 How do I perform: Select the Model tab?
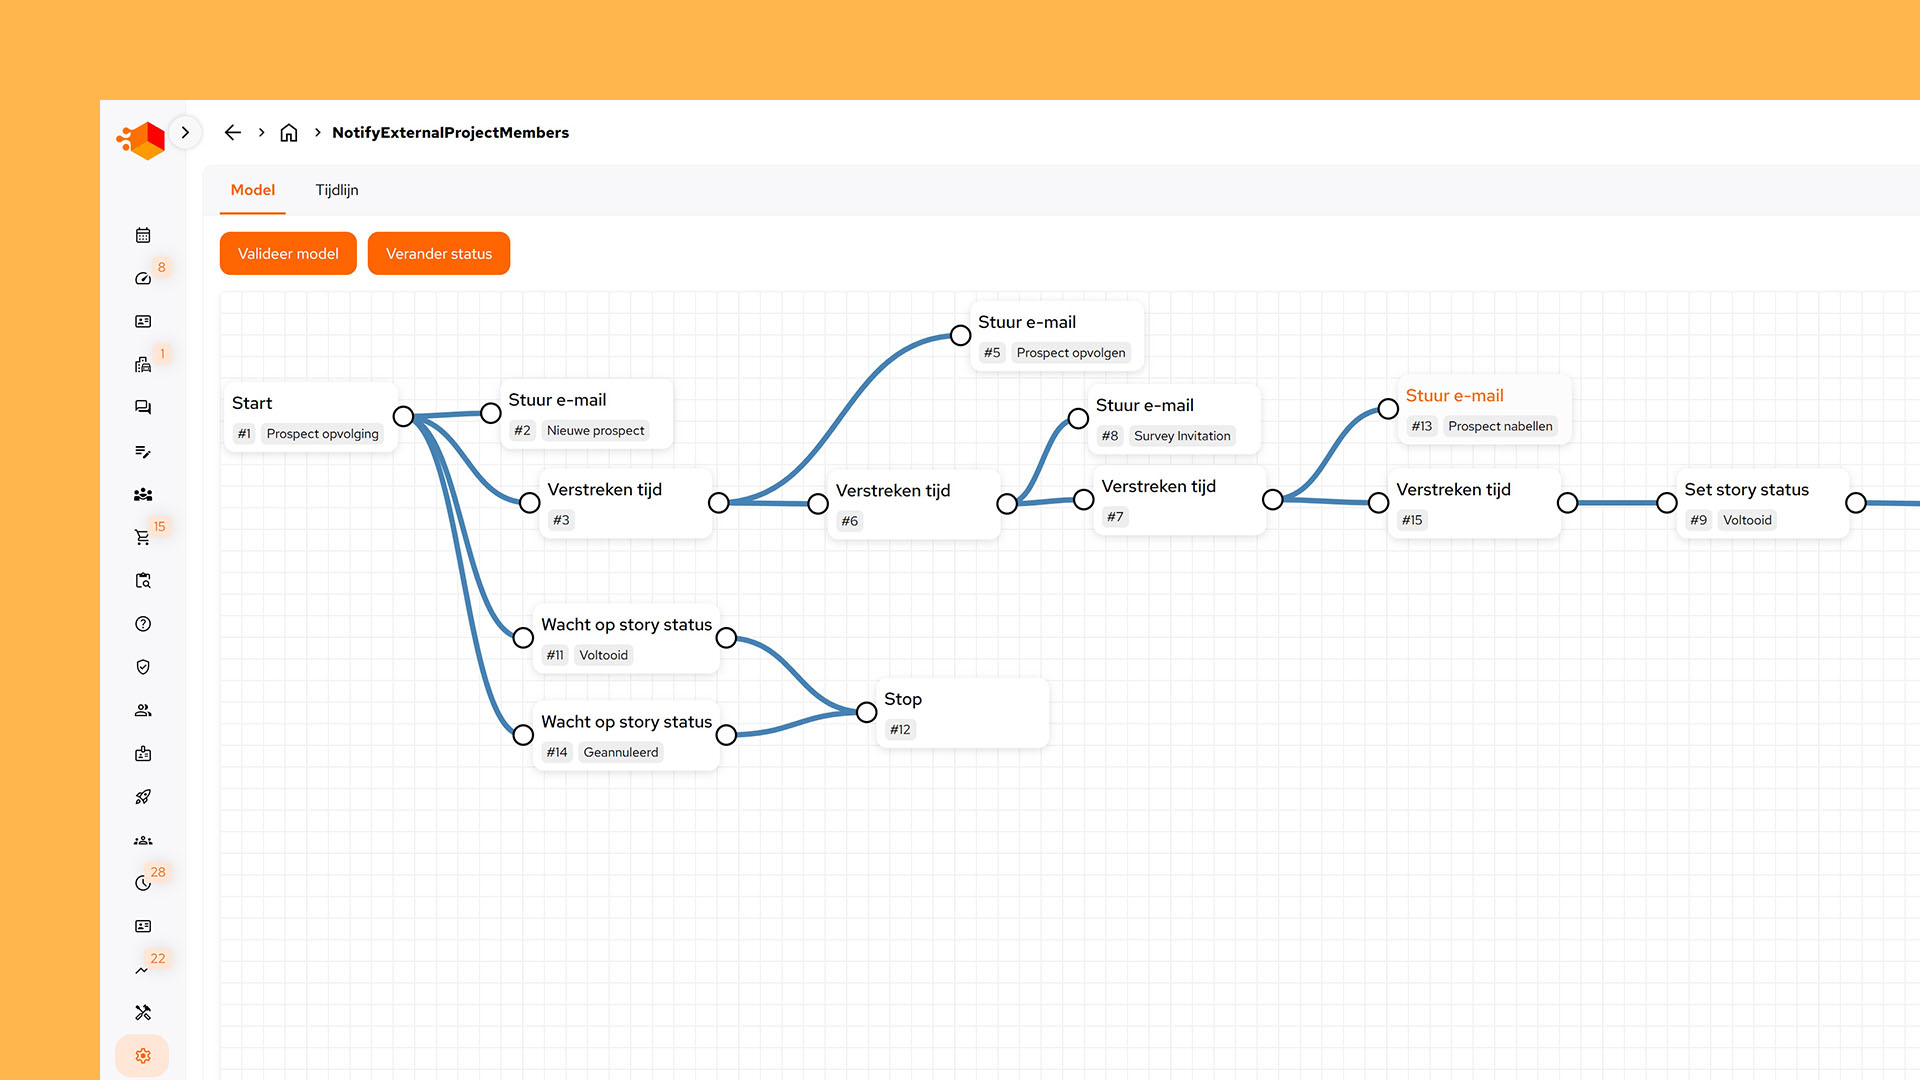(253, 190)
